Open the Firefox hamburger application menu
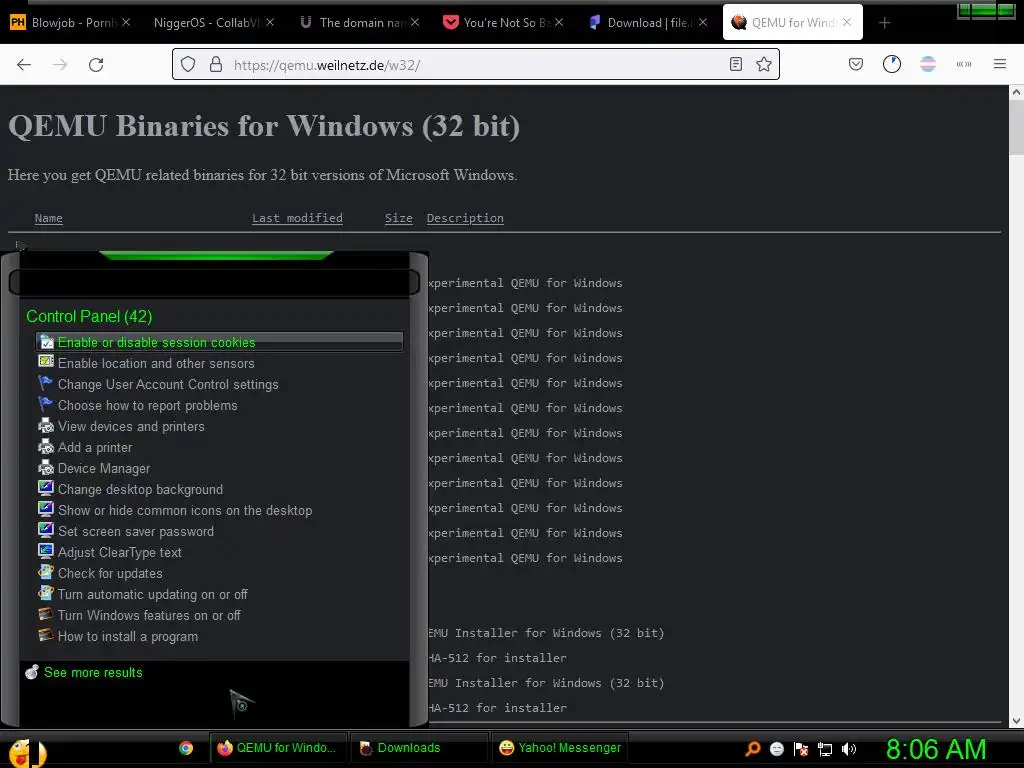Viewport: 1024px width, 768px height. 1000,64
